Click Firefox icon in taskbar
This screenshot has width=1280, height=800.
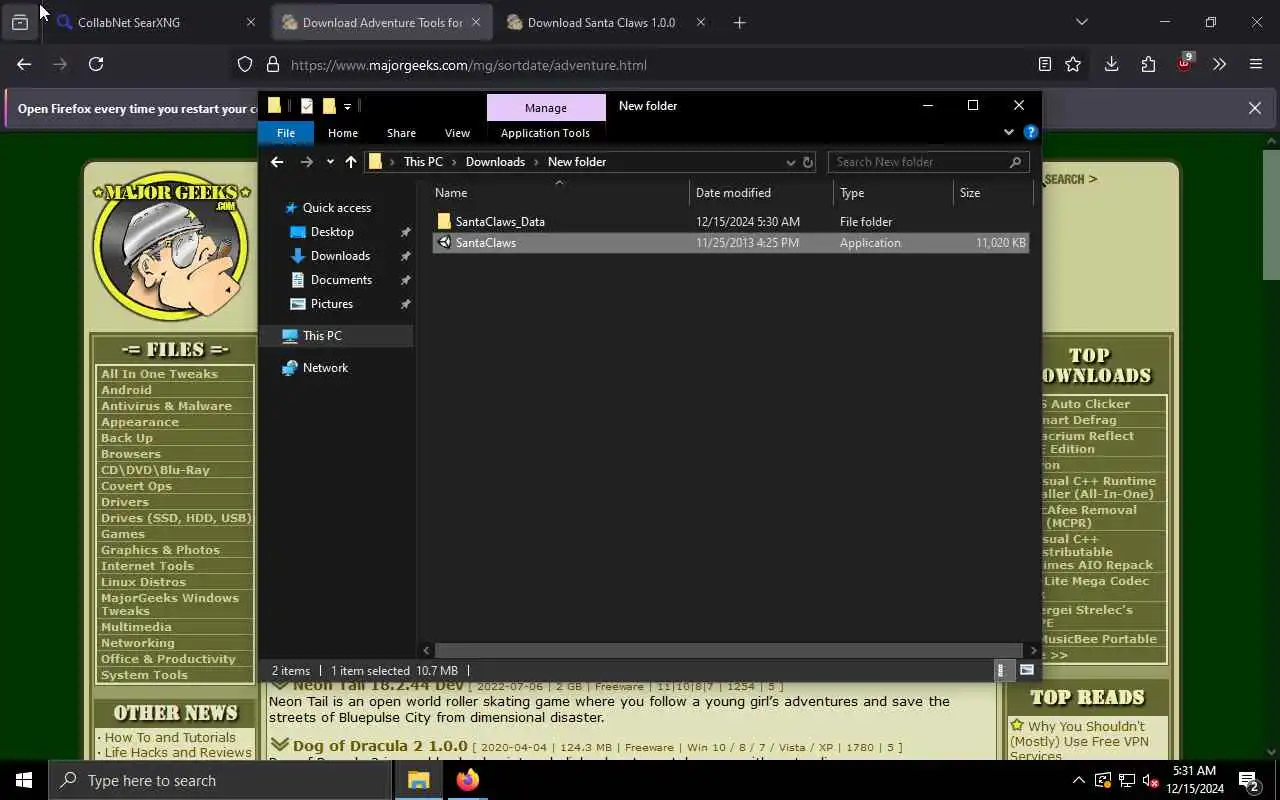point(467,780)
